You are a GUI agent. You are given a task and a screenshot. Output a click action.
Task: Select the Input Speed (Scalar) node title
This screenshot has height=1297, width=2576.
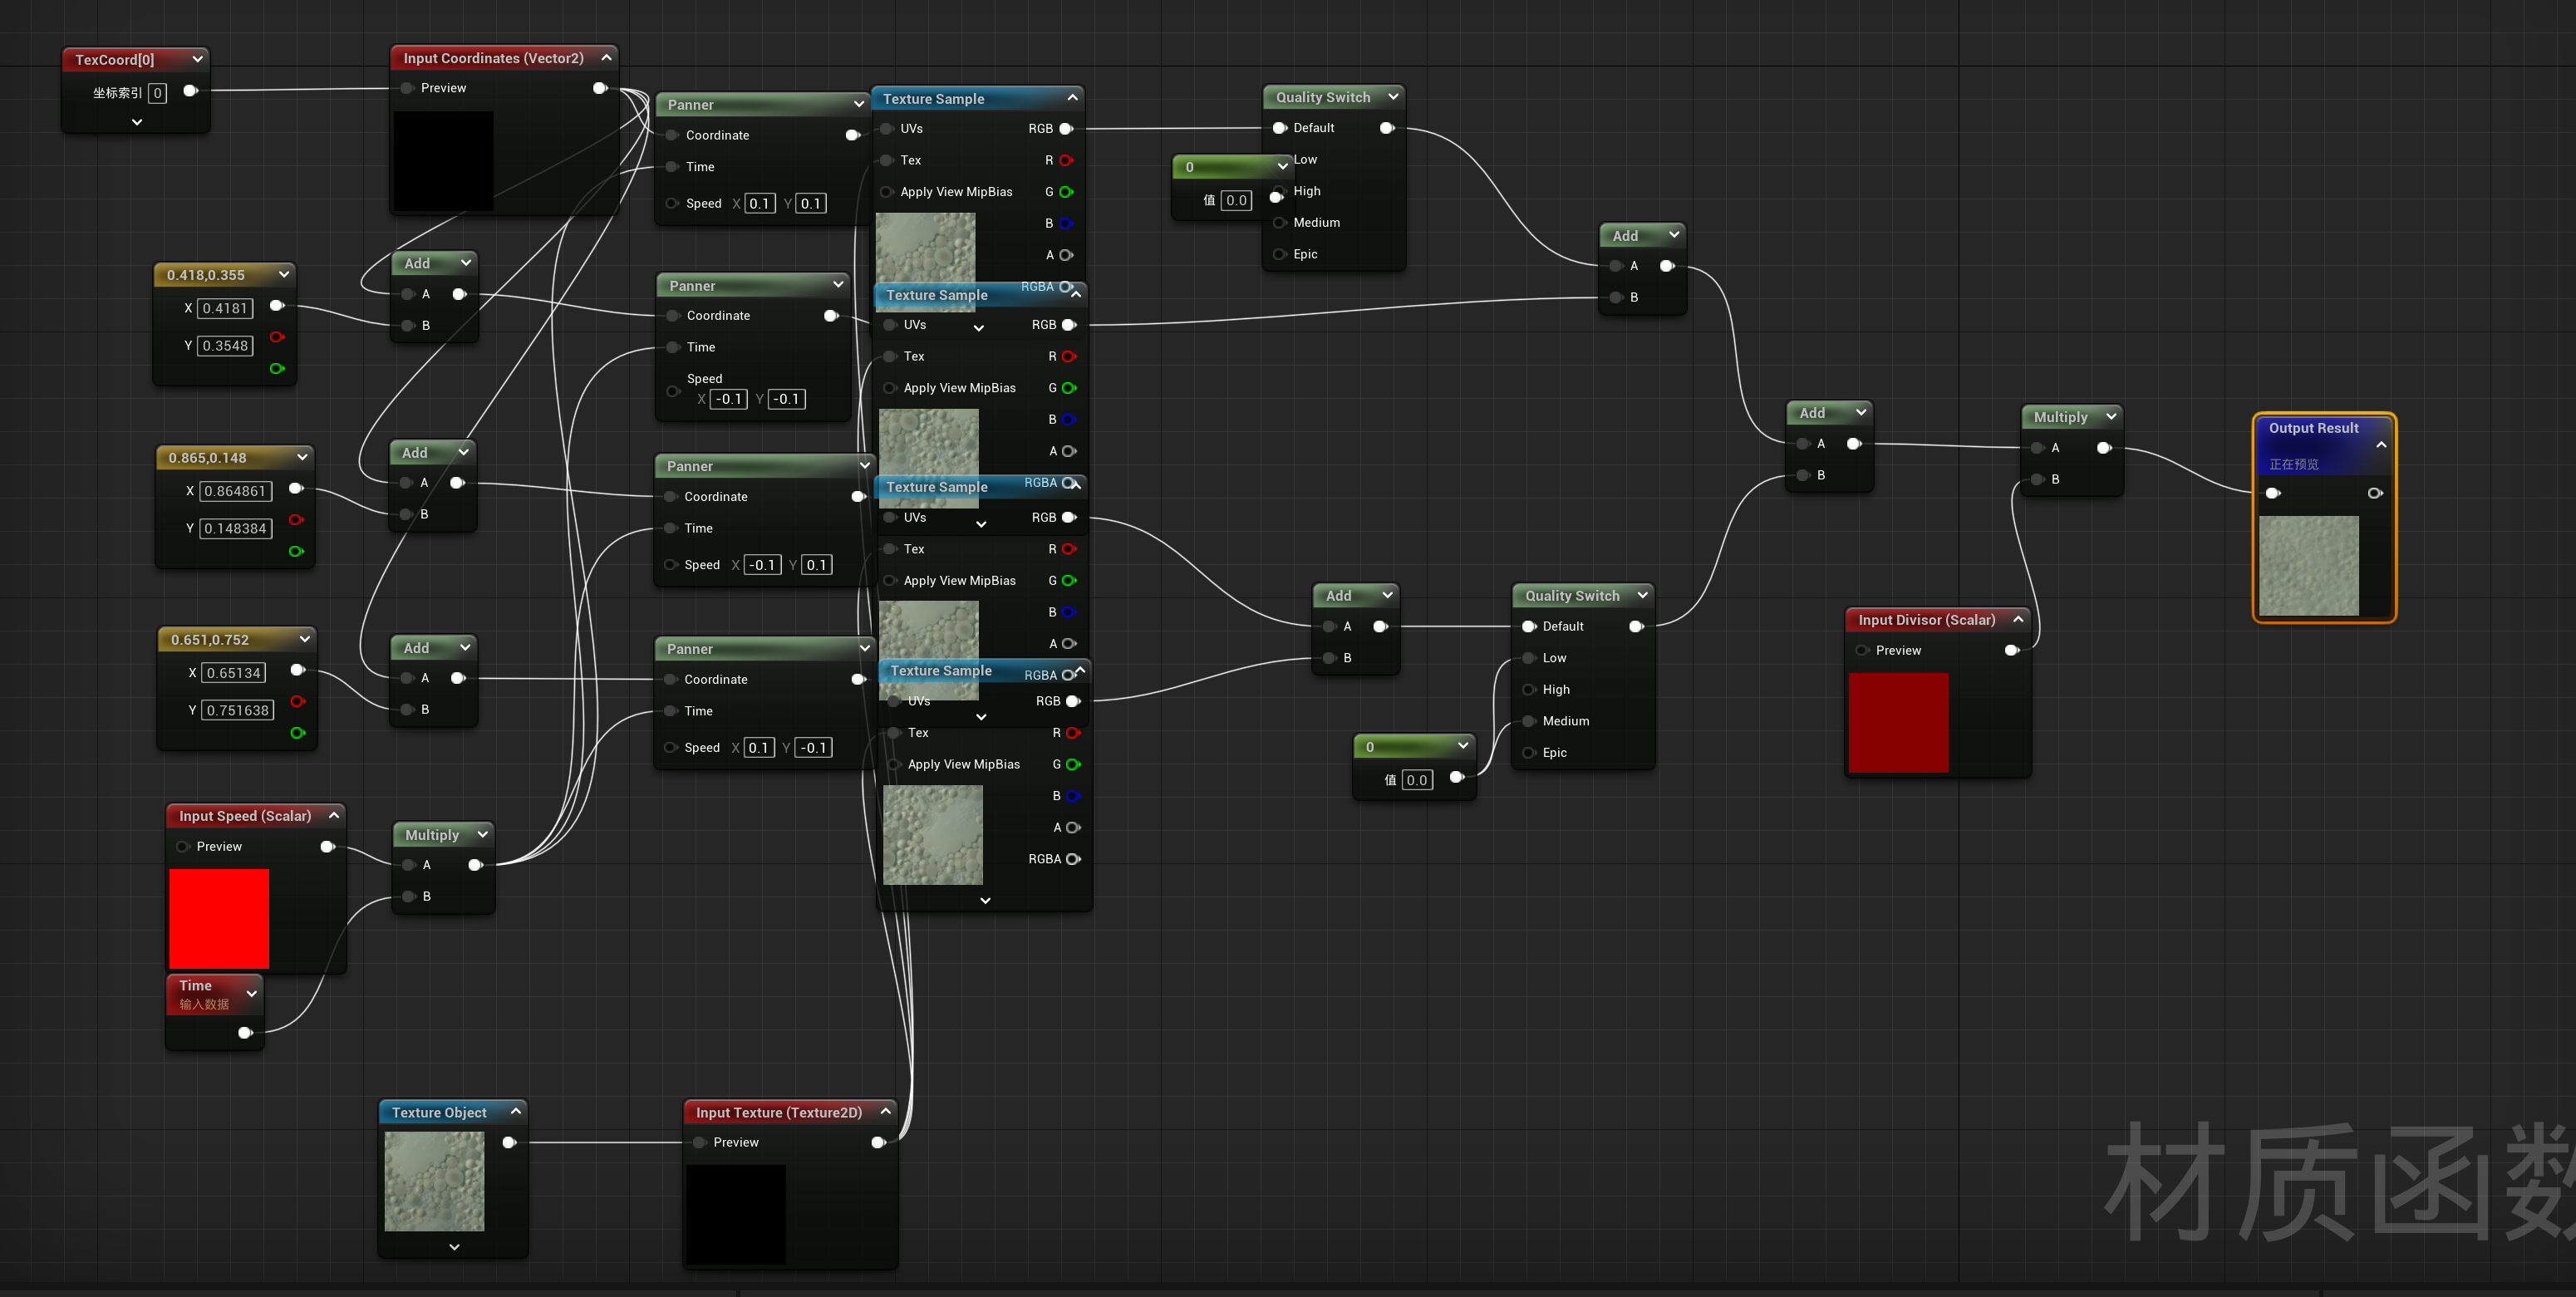click(245, 816)
